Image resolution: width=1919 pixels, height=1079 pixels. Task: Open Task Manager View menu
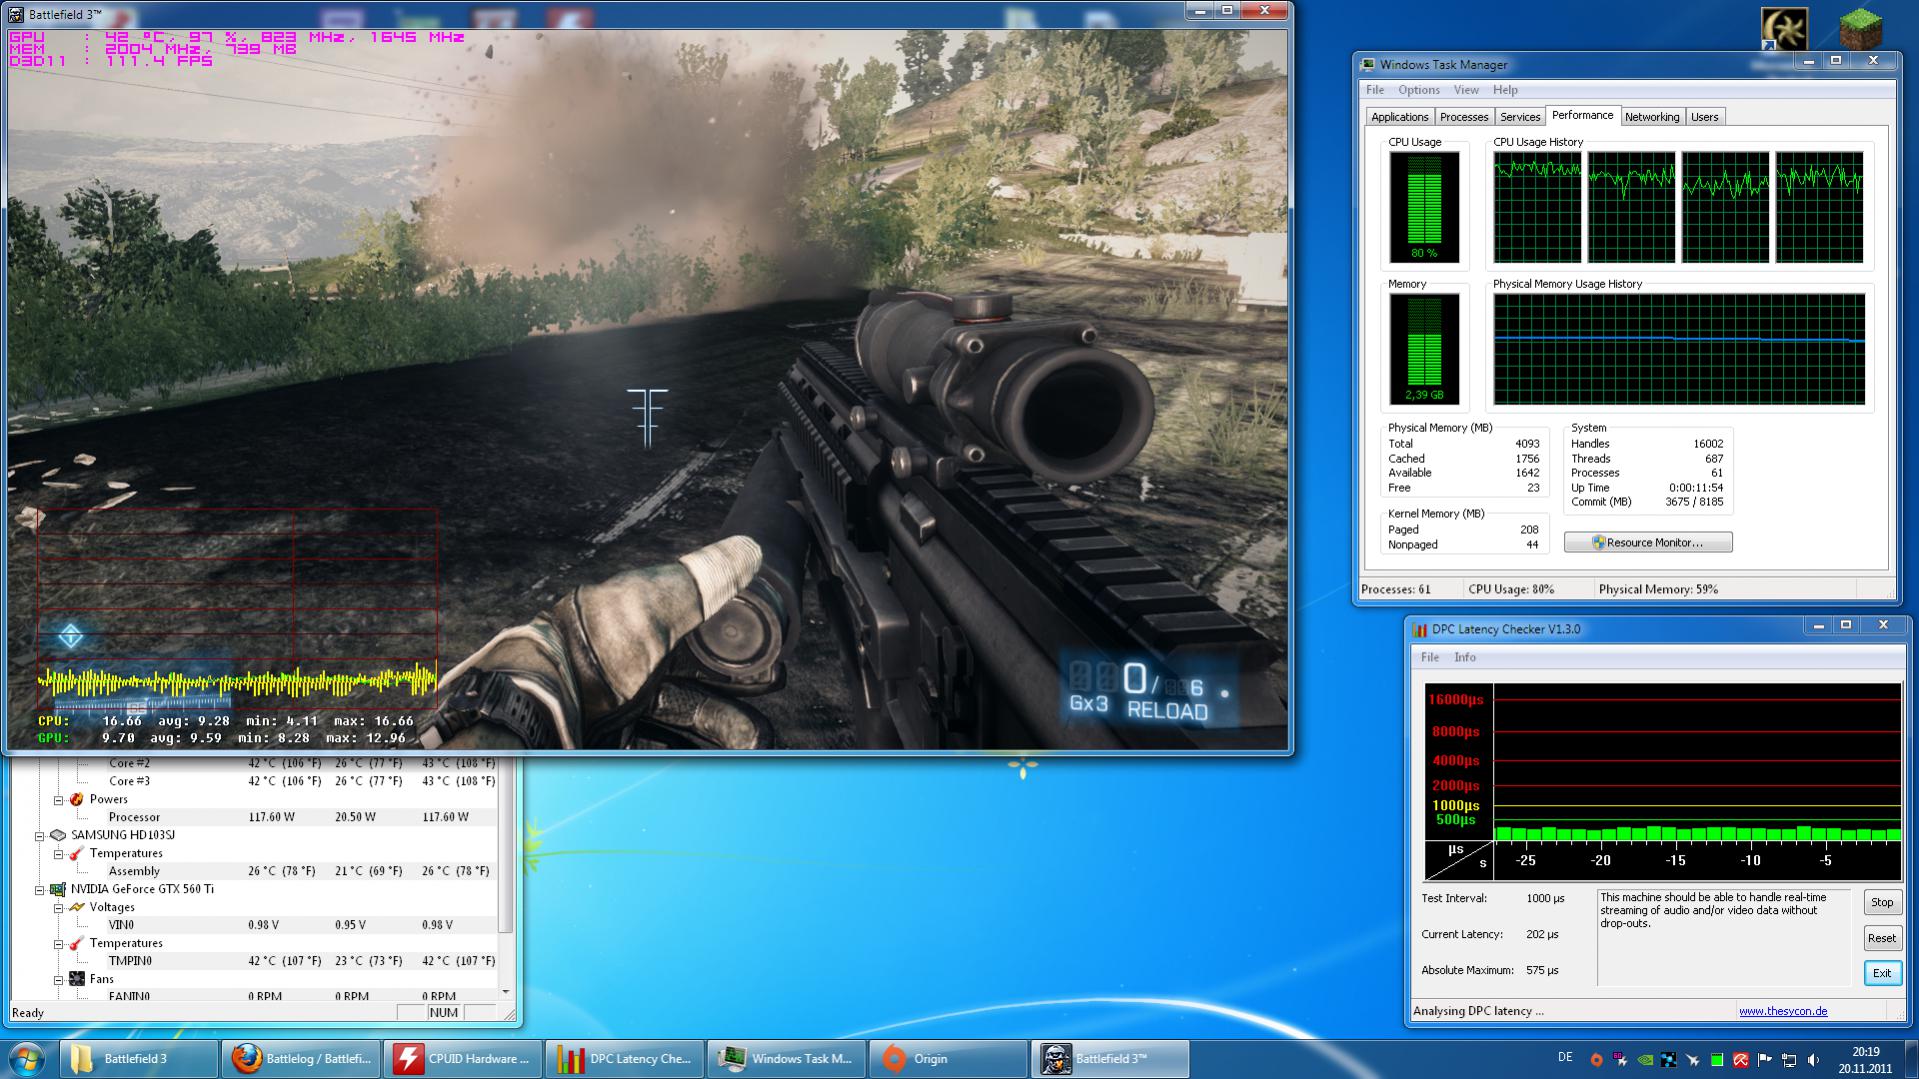point(1466,90)
